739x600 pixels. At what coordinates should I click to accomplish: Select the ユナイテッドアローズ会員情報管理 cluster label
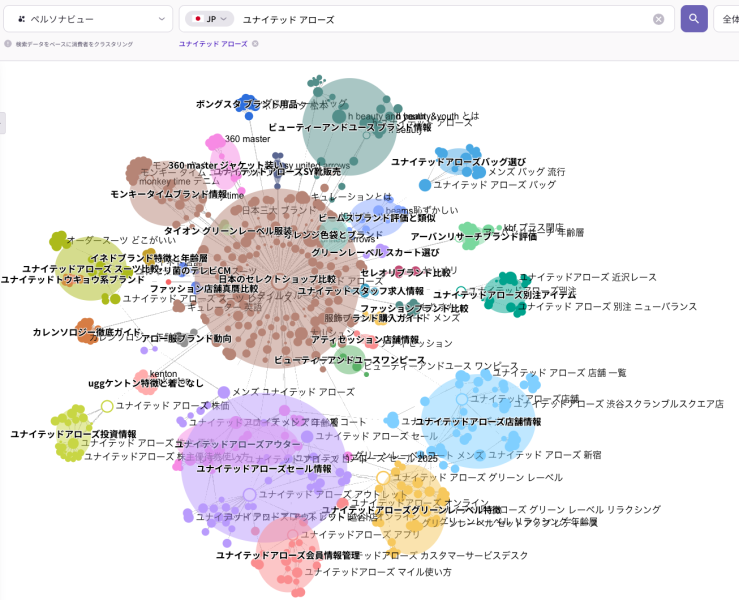tap(288, 555)
